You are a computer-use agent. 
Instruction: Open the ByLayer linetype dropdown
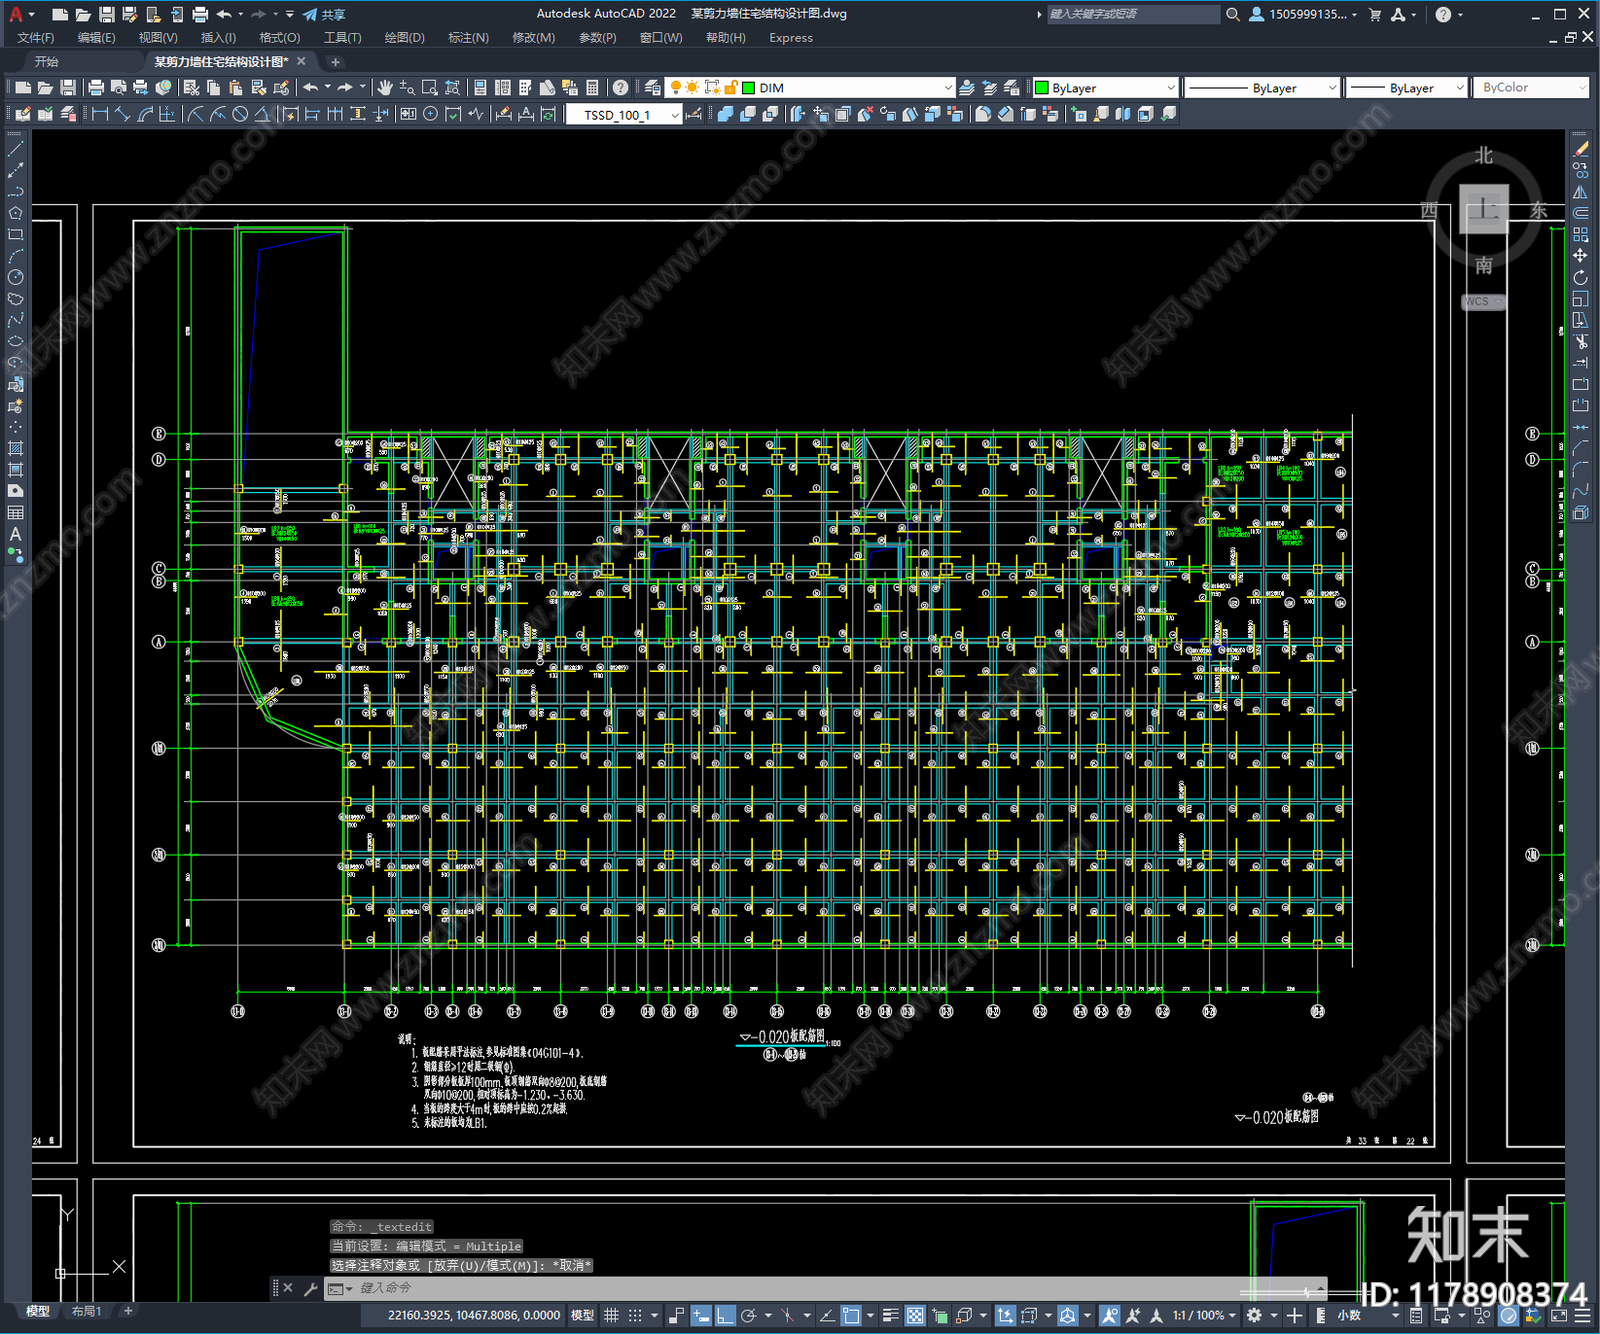click(x=1262, y=88)
